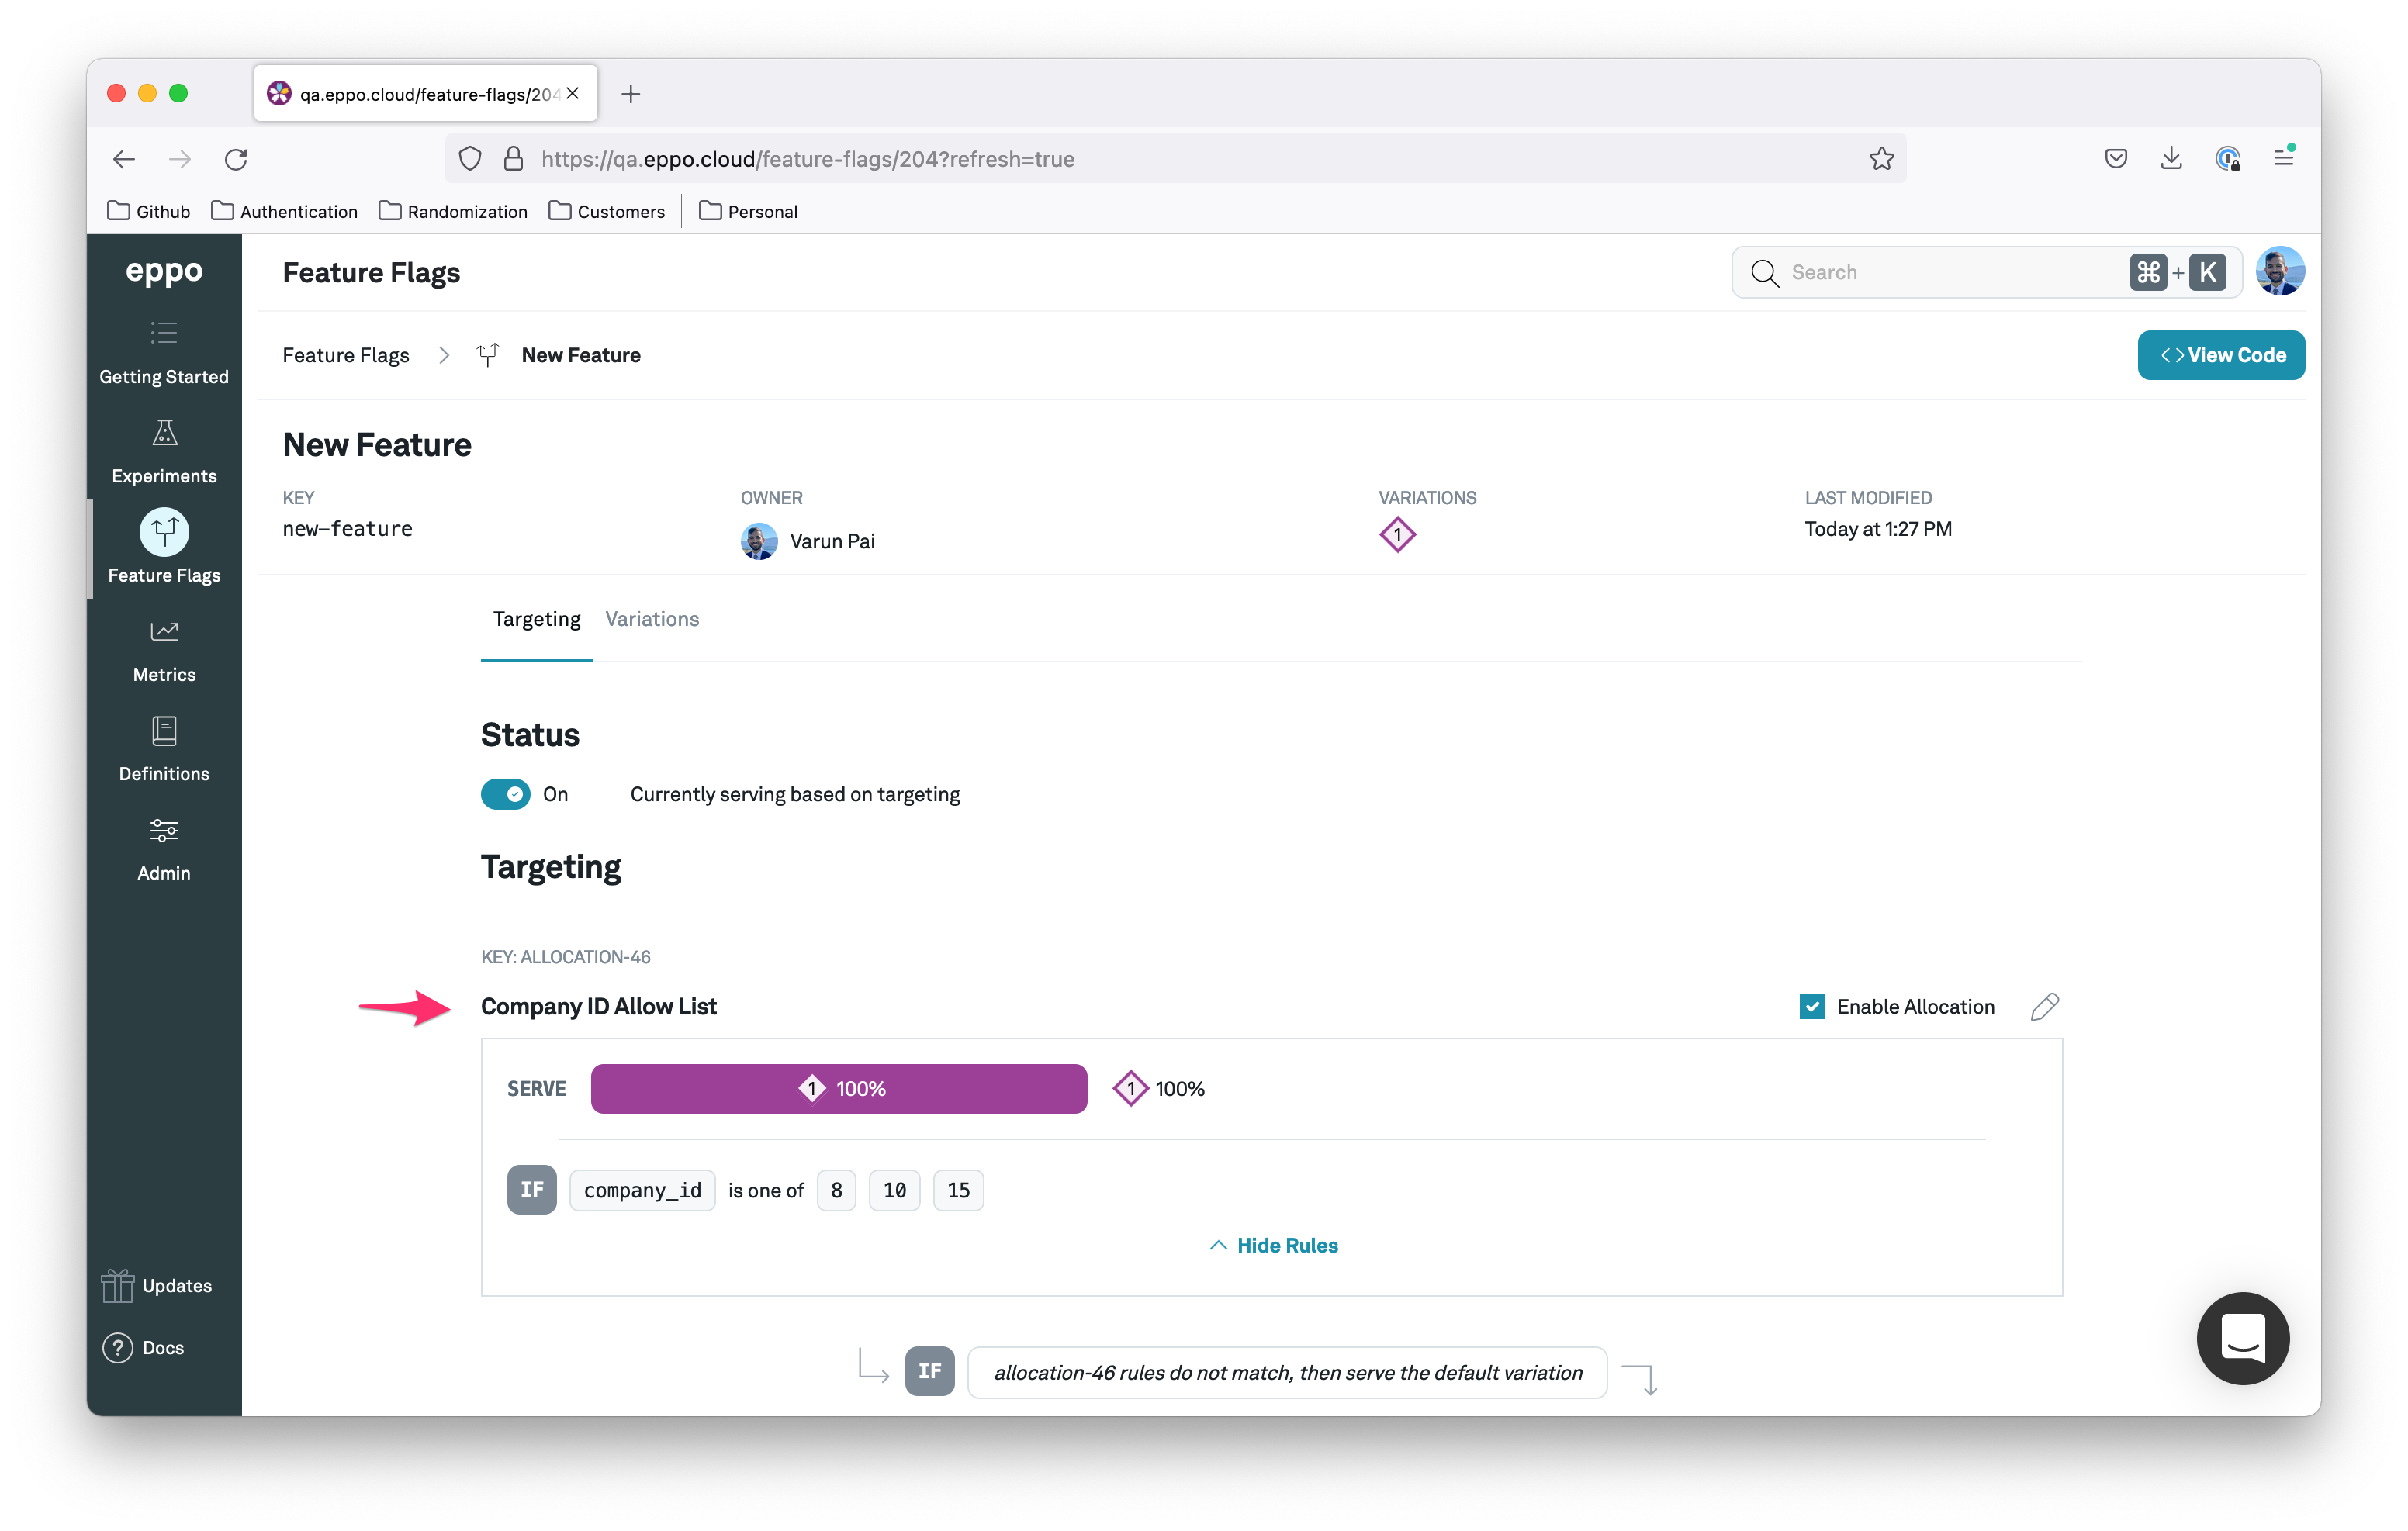Click the diamond Variations icon

click(x=1399, y=535)
